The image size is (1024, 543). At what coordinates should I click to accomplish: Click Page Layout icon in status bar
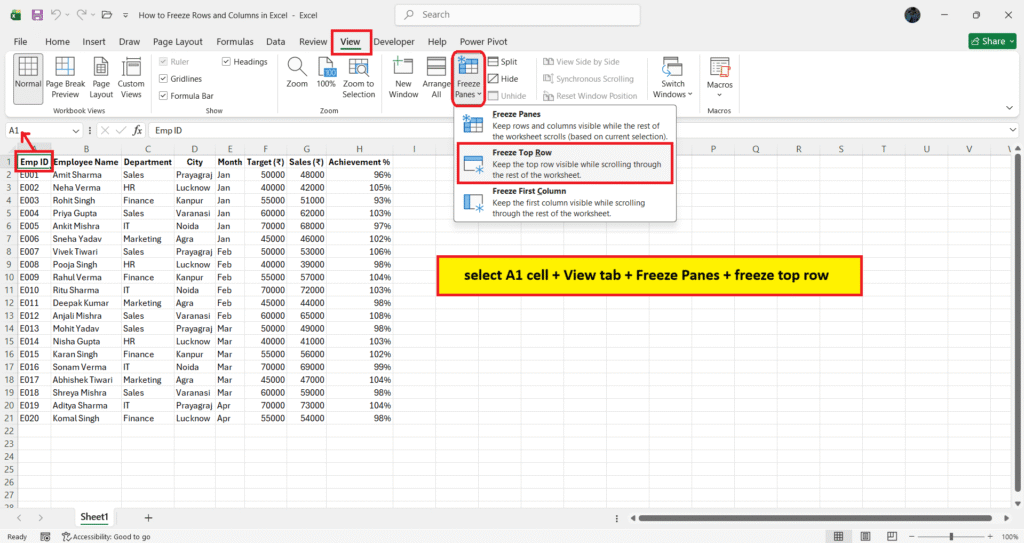click(x=865, y=536)
